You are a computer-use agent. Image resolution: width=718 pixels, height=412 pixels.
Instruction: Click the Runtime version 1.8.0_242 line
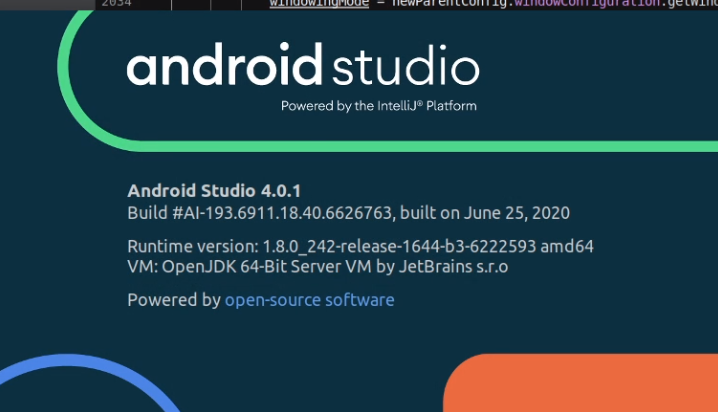point(360,246)
